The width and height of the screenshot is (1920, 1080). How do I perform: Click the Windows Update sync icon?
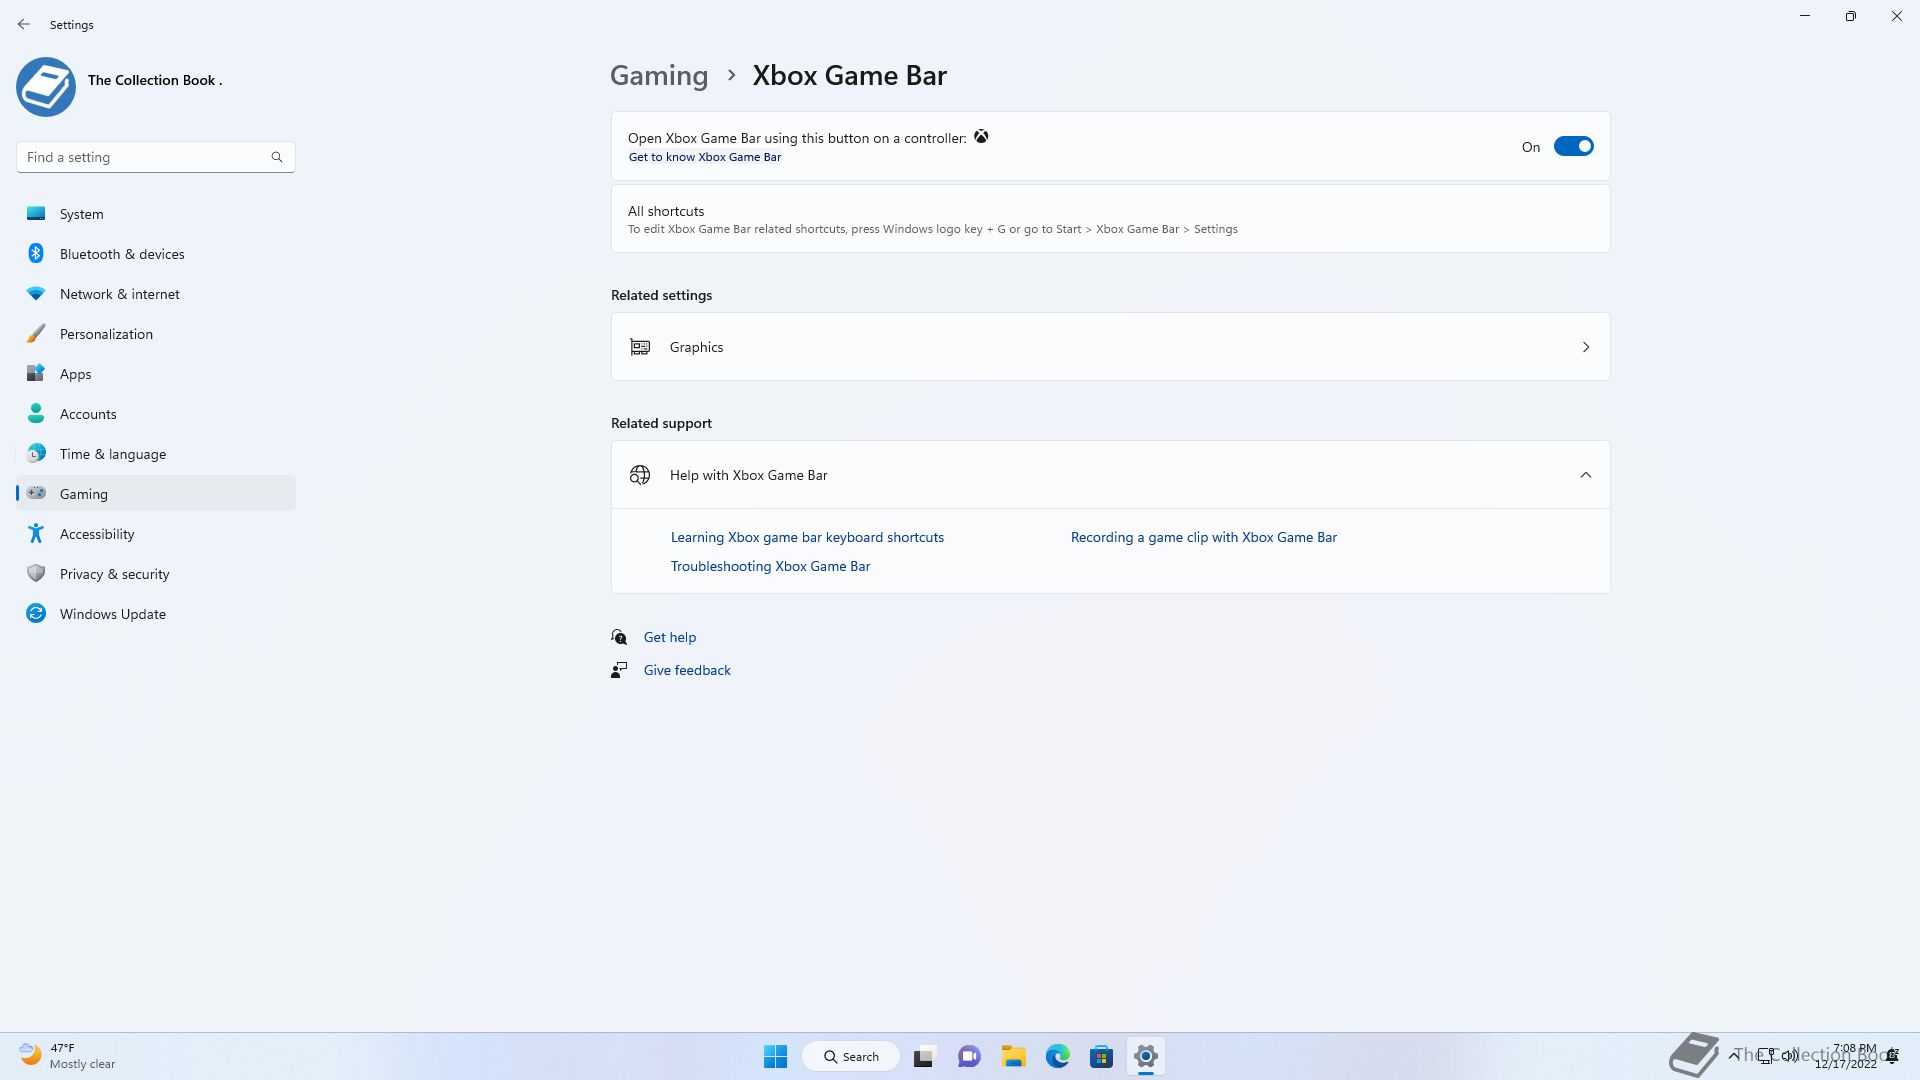pos(36,613)
